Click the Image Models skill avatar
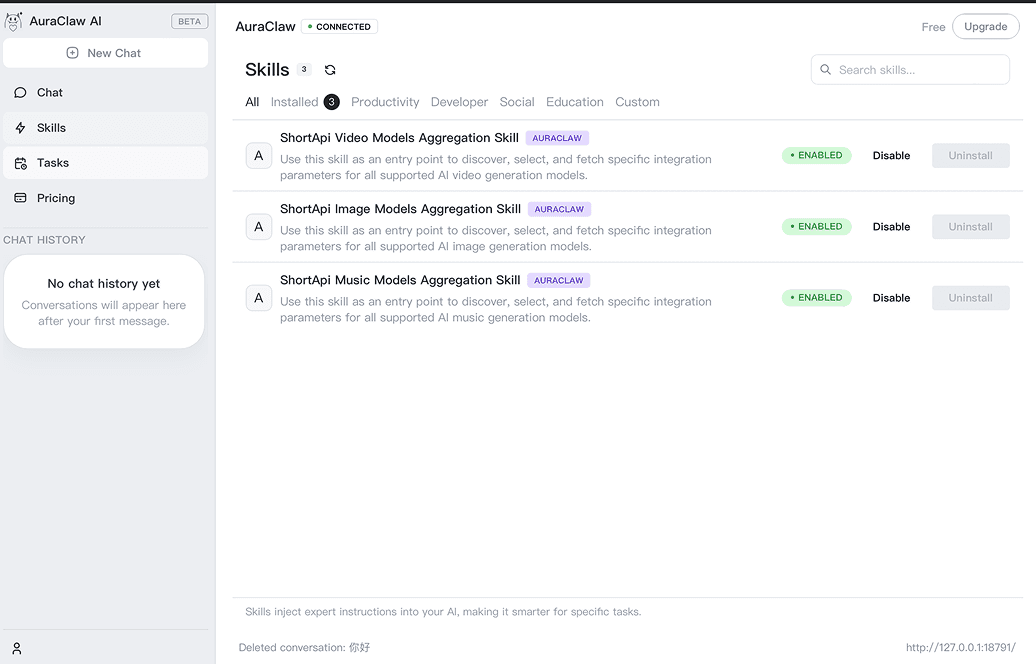 point(259,227)
